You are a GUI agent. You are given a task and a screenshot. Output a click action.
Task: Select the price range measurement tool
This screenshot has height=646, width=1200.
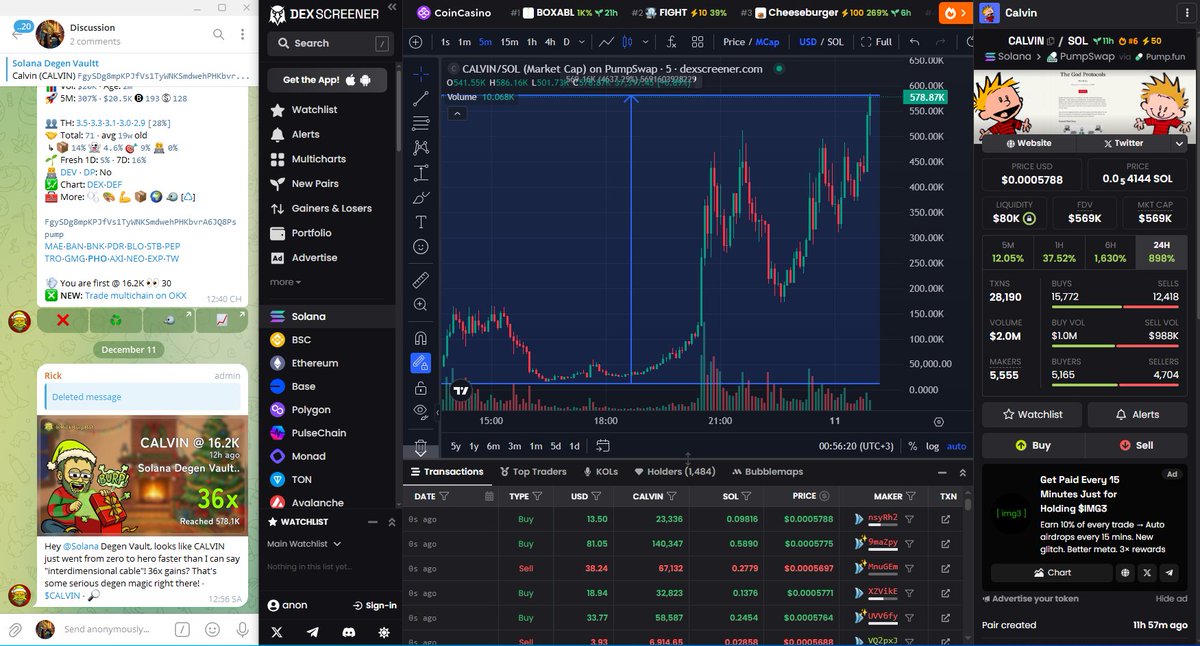421,172
